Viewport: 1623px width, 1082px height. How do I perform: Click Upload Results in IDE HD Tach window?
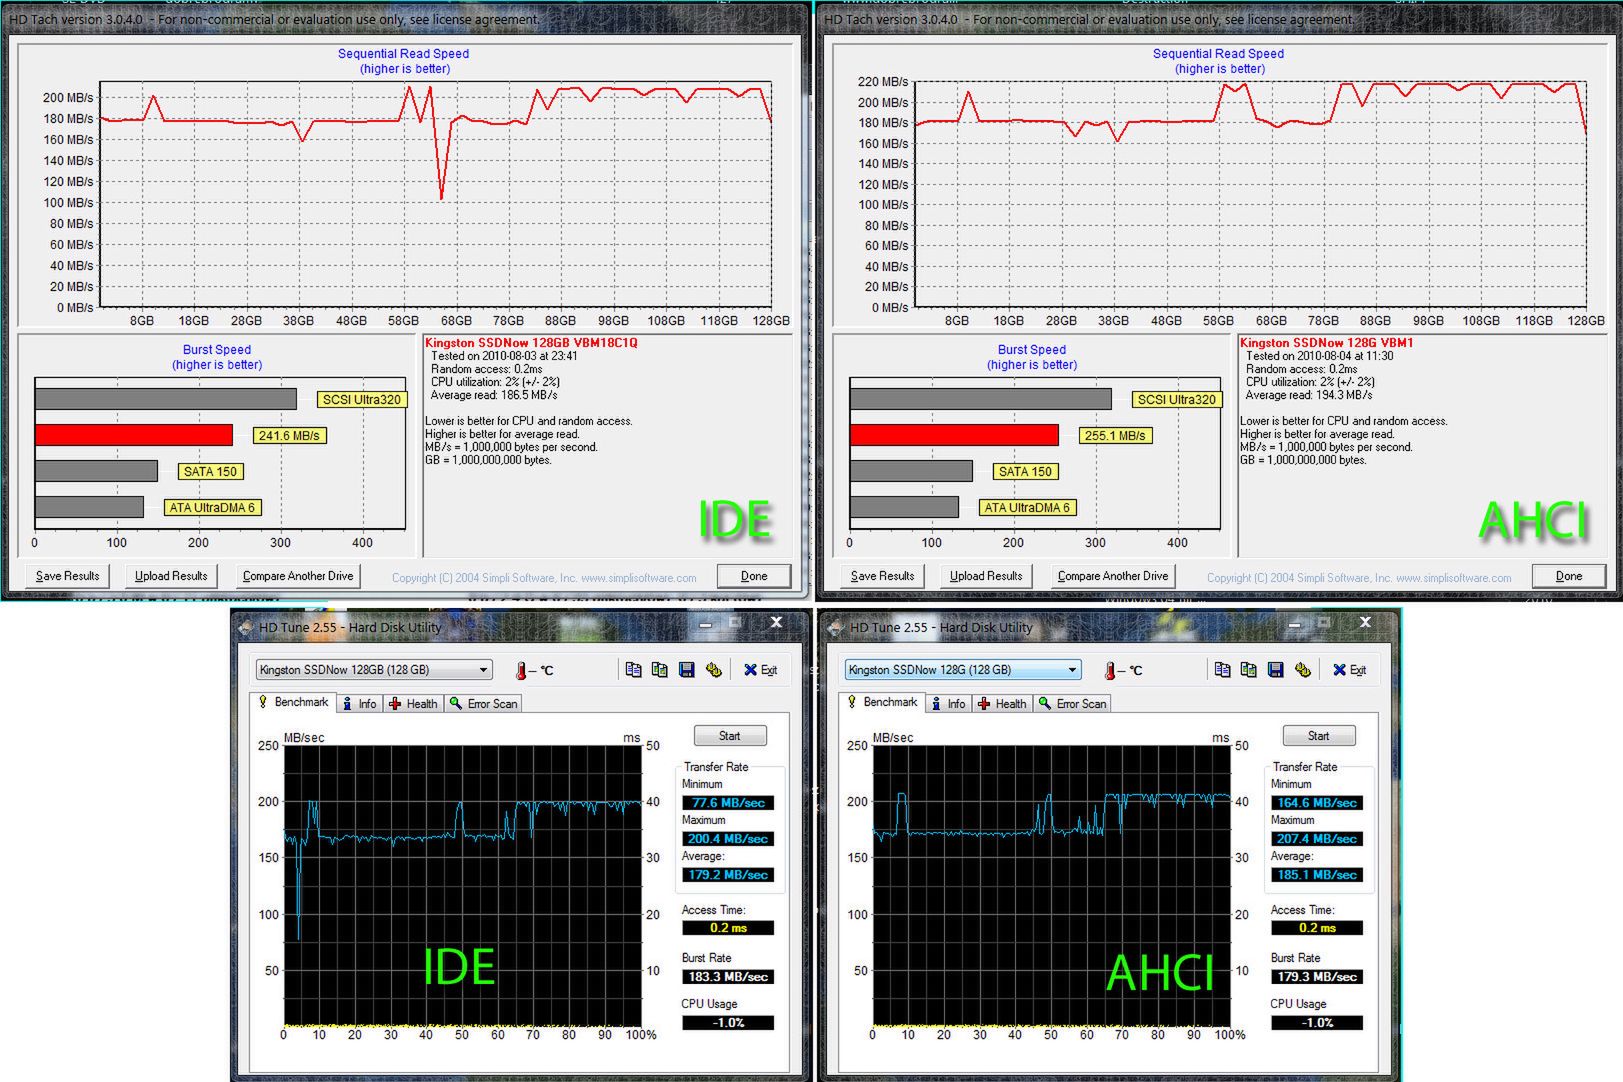171,576
